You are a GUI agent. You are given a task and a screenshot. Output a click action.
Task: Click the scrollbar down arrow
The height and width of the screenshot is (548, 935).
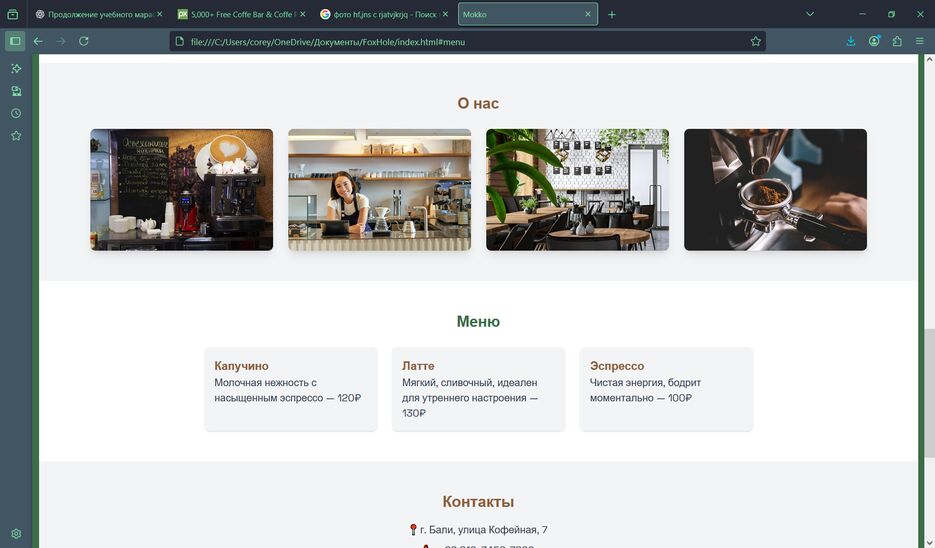click(x=929, y=543)
